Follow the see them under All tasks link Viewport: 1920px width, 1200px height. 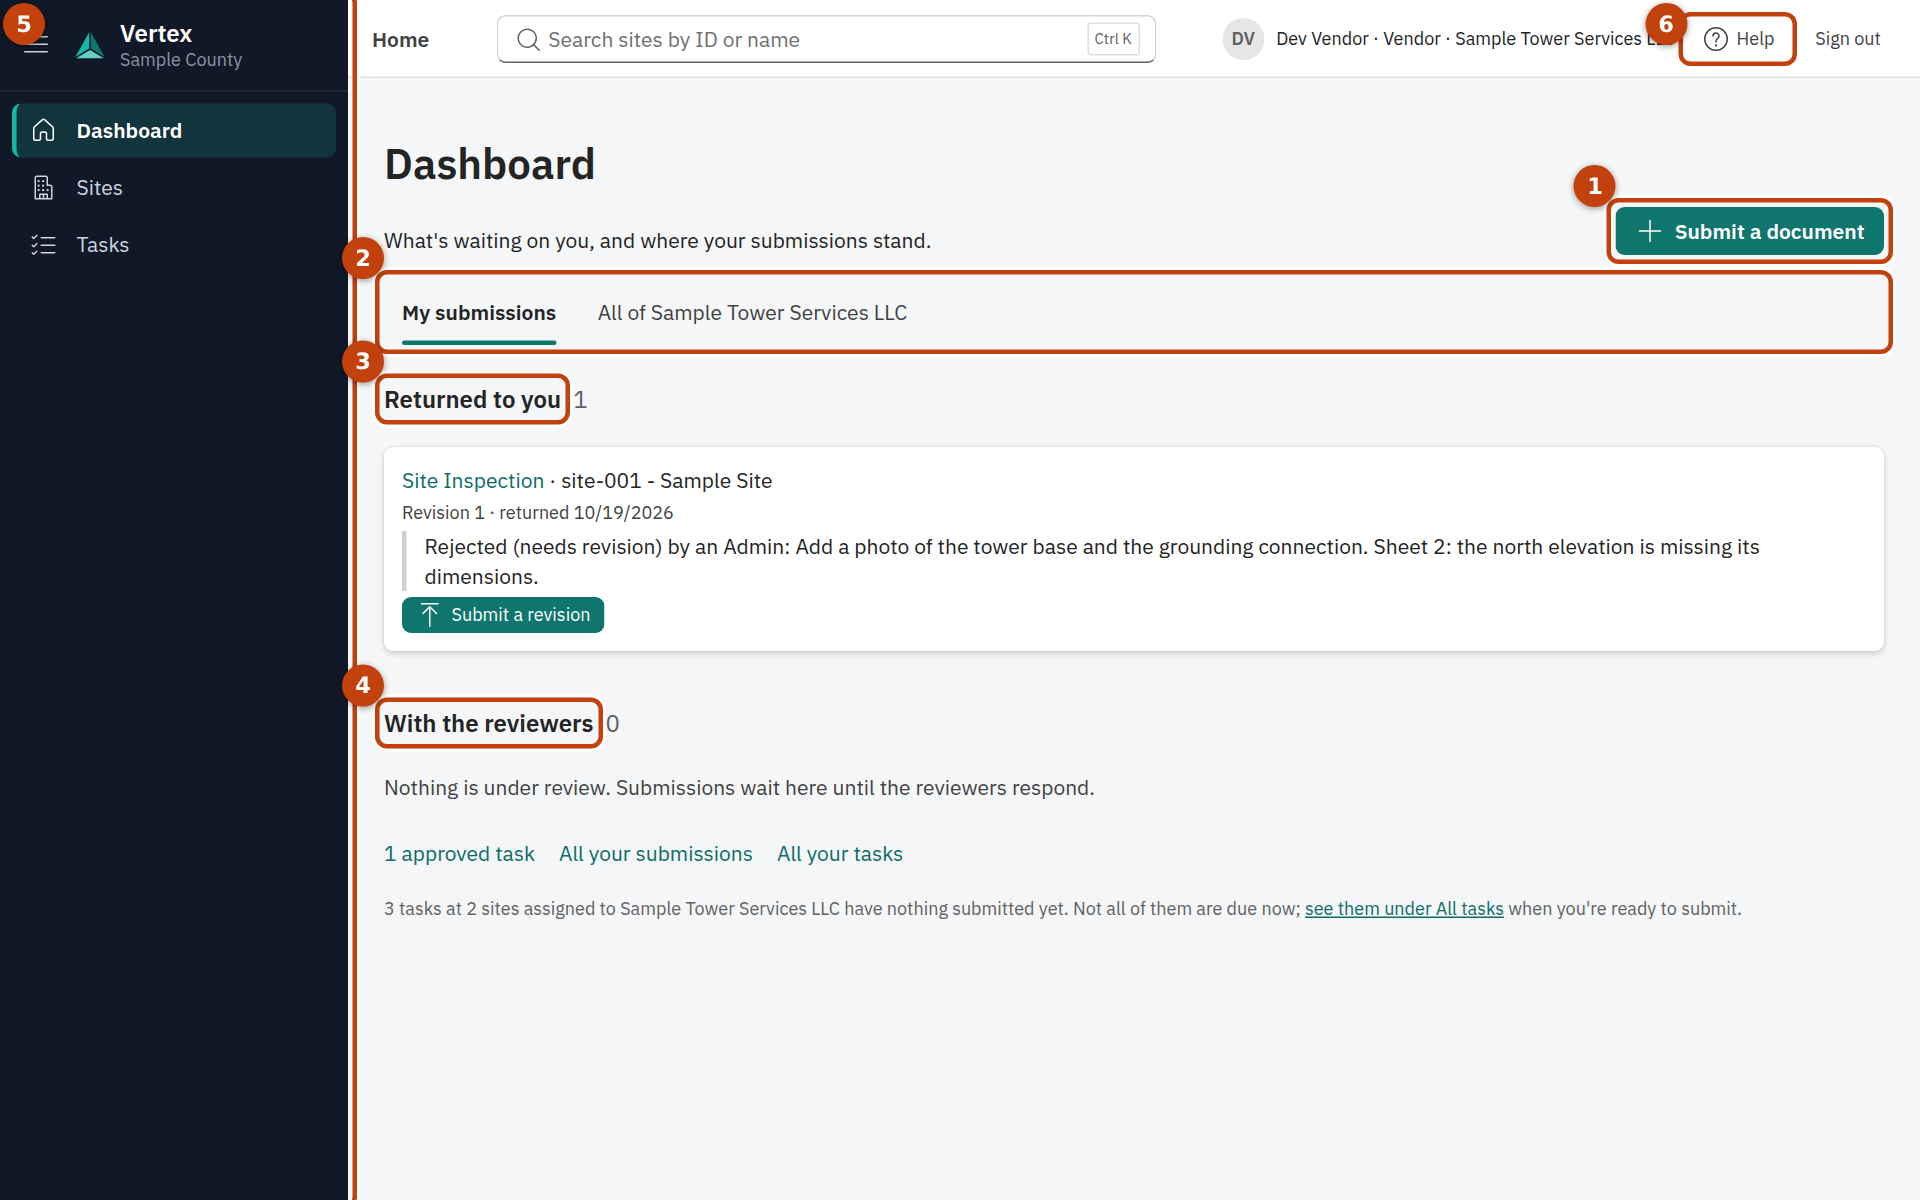pyautogui.click(x=1404, y=909)
